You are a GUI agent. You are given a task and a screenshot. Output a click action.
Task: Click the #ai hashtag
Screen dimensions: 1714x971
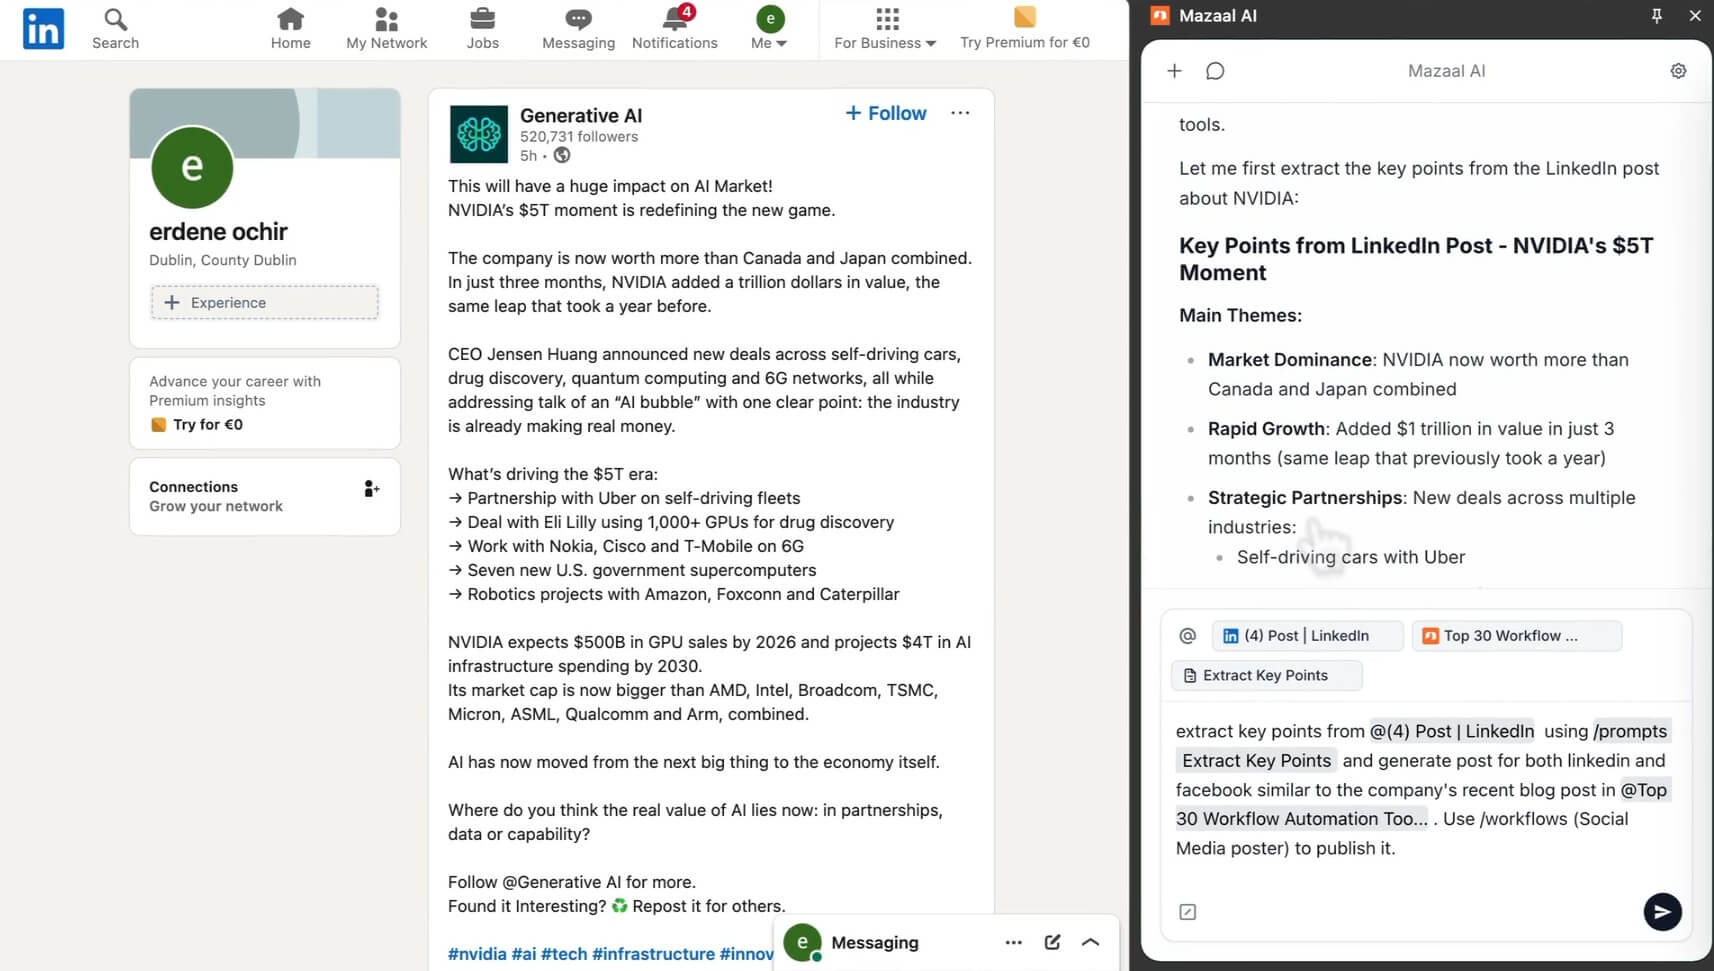click(x=524, y=954)
